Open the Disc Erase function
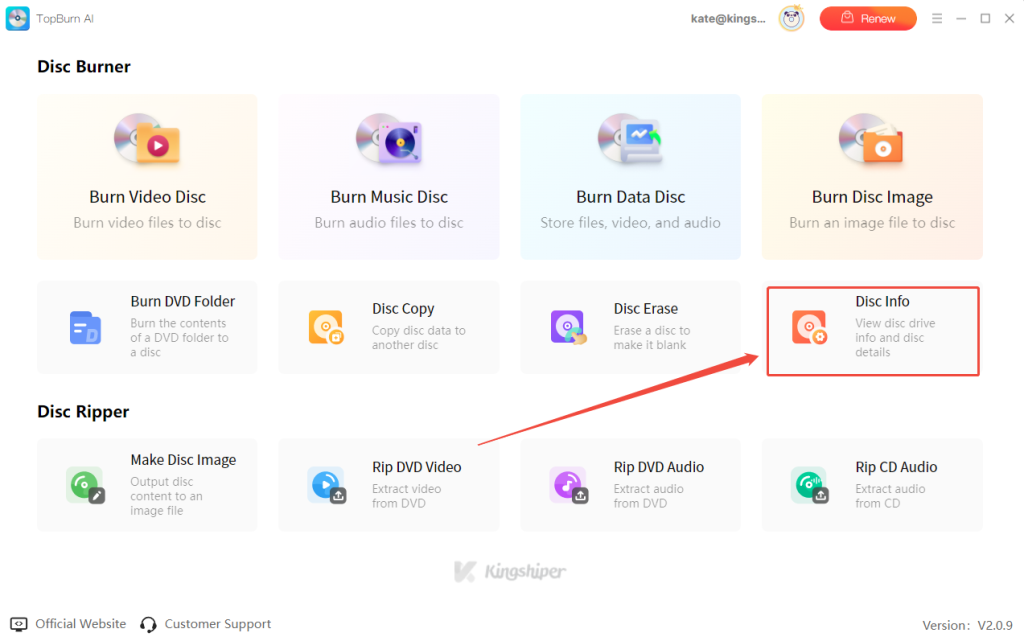 click(630, 327)
